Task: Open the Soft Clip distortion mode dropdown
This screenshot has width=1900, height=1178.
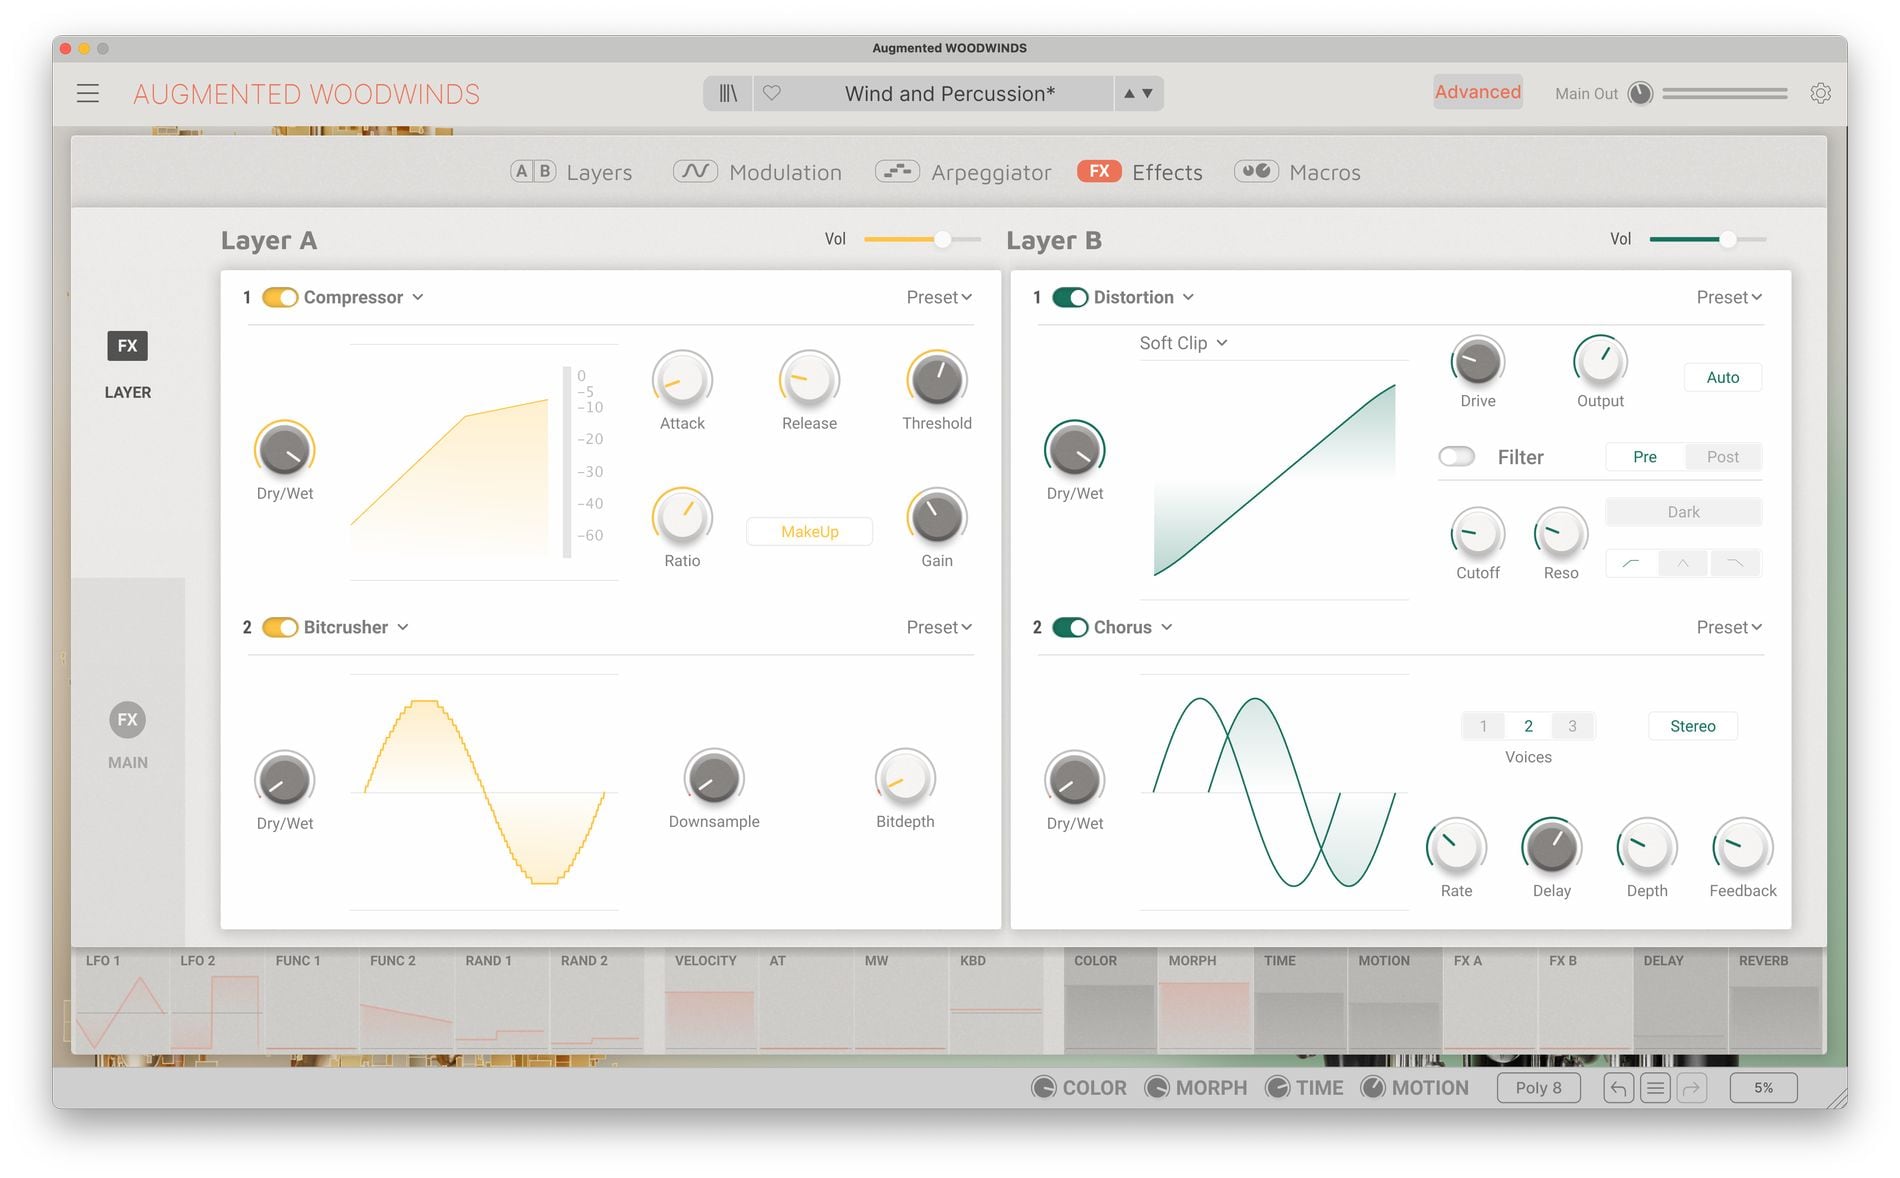Action: click(x=1184, y=343)
